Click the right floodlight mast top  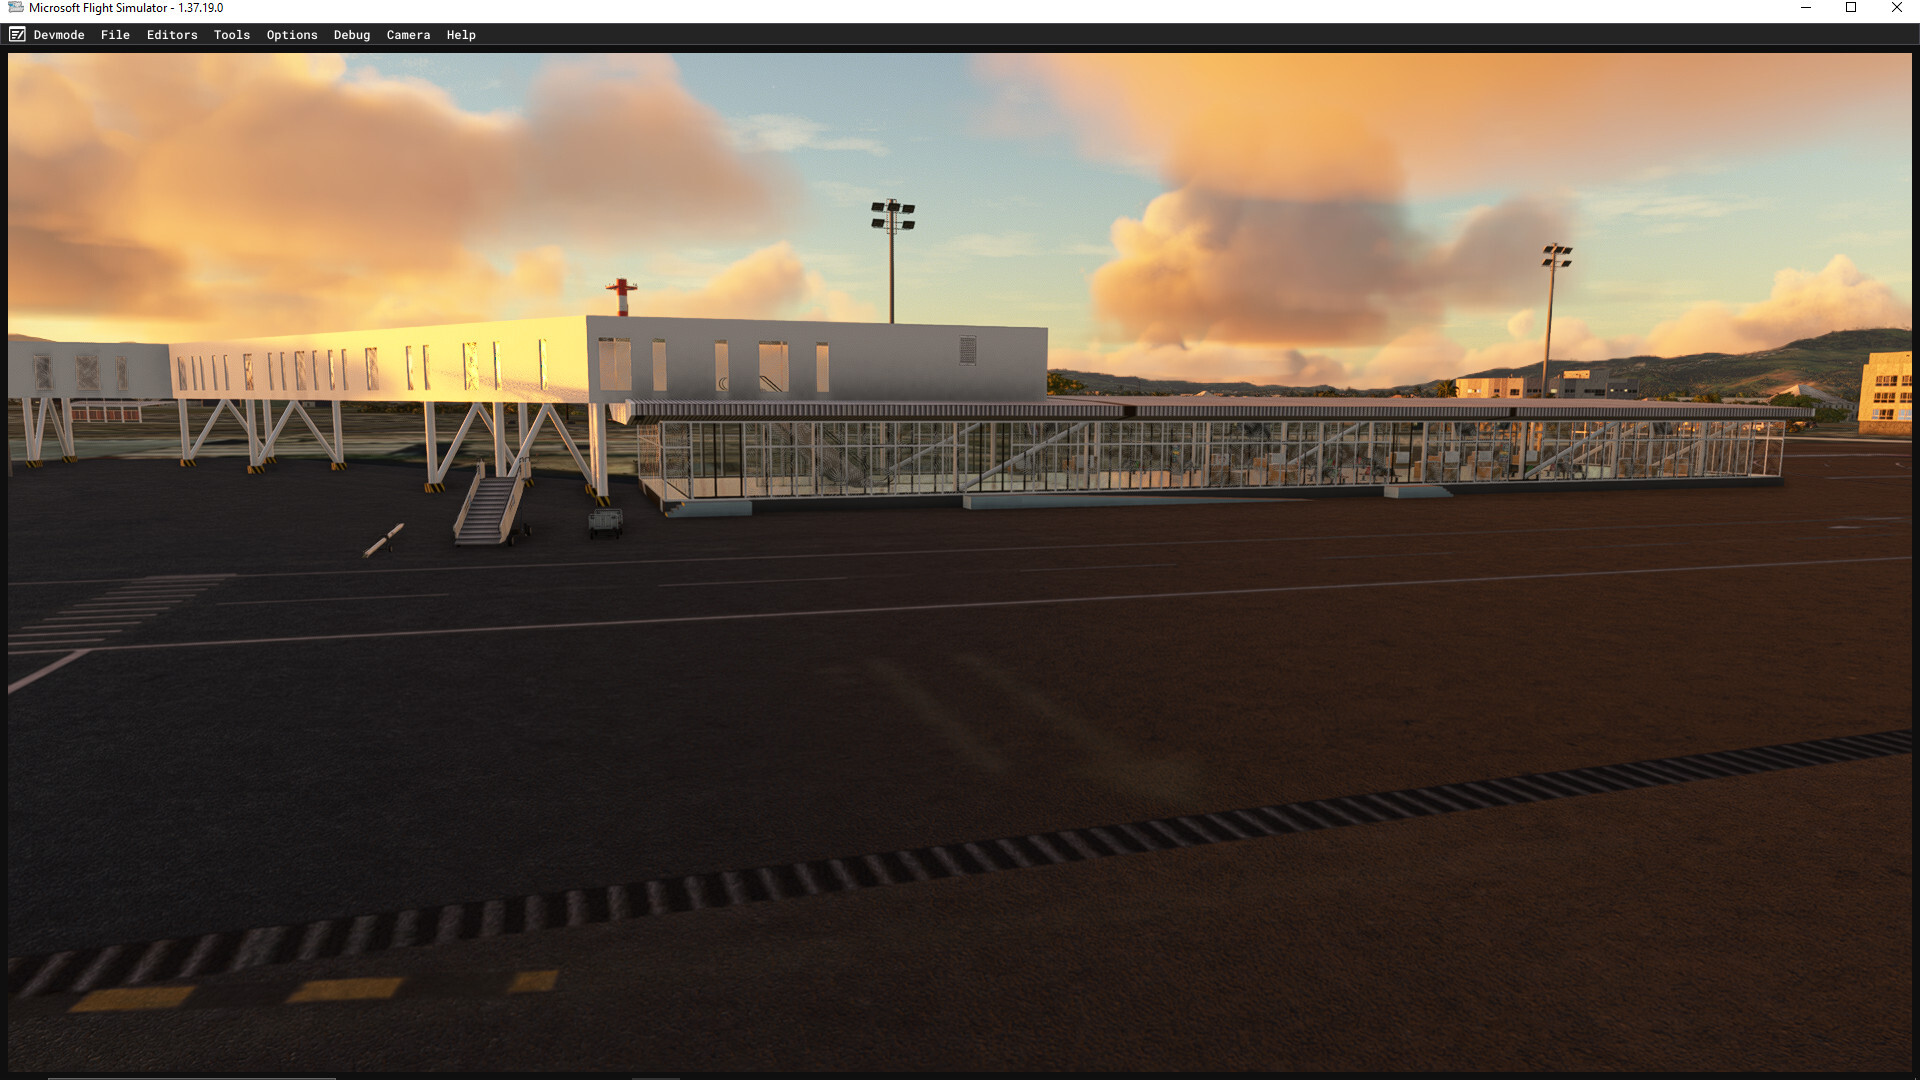click(1556, 255)
